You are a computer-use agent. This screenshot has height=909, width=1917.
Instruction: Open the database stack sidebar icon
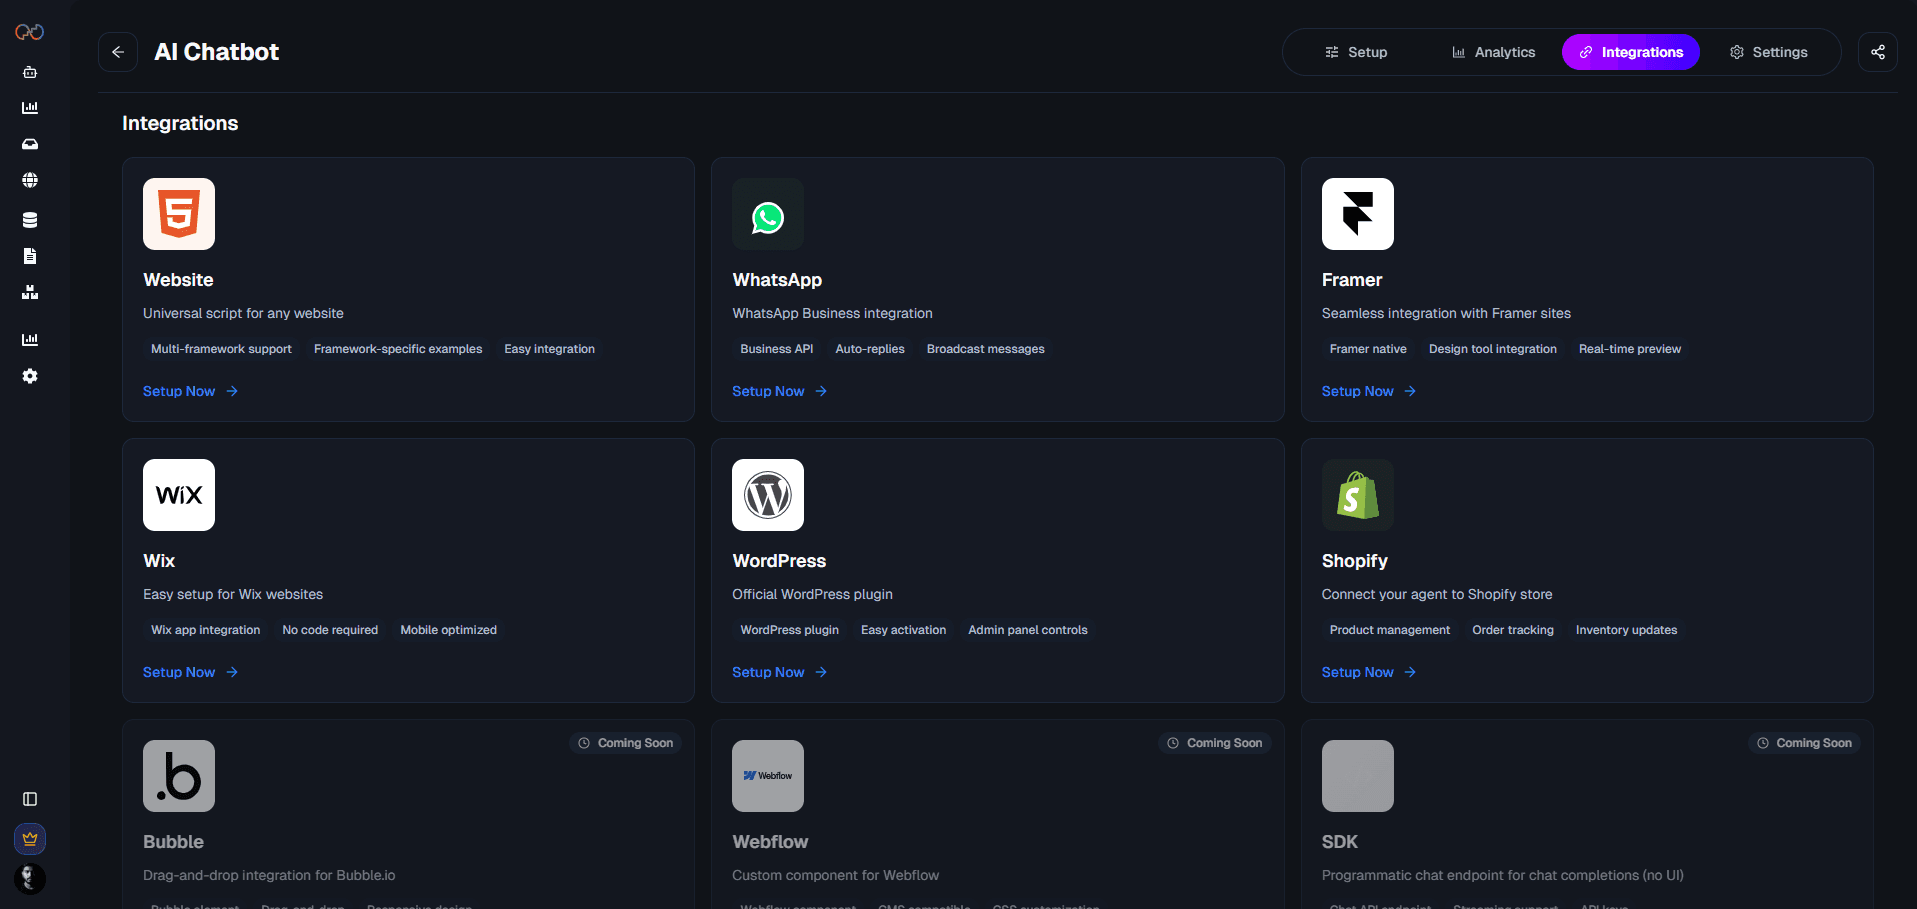(x=30, y=220)
